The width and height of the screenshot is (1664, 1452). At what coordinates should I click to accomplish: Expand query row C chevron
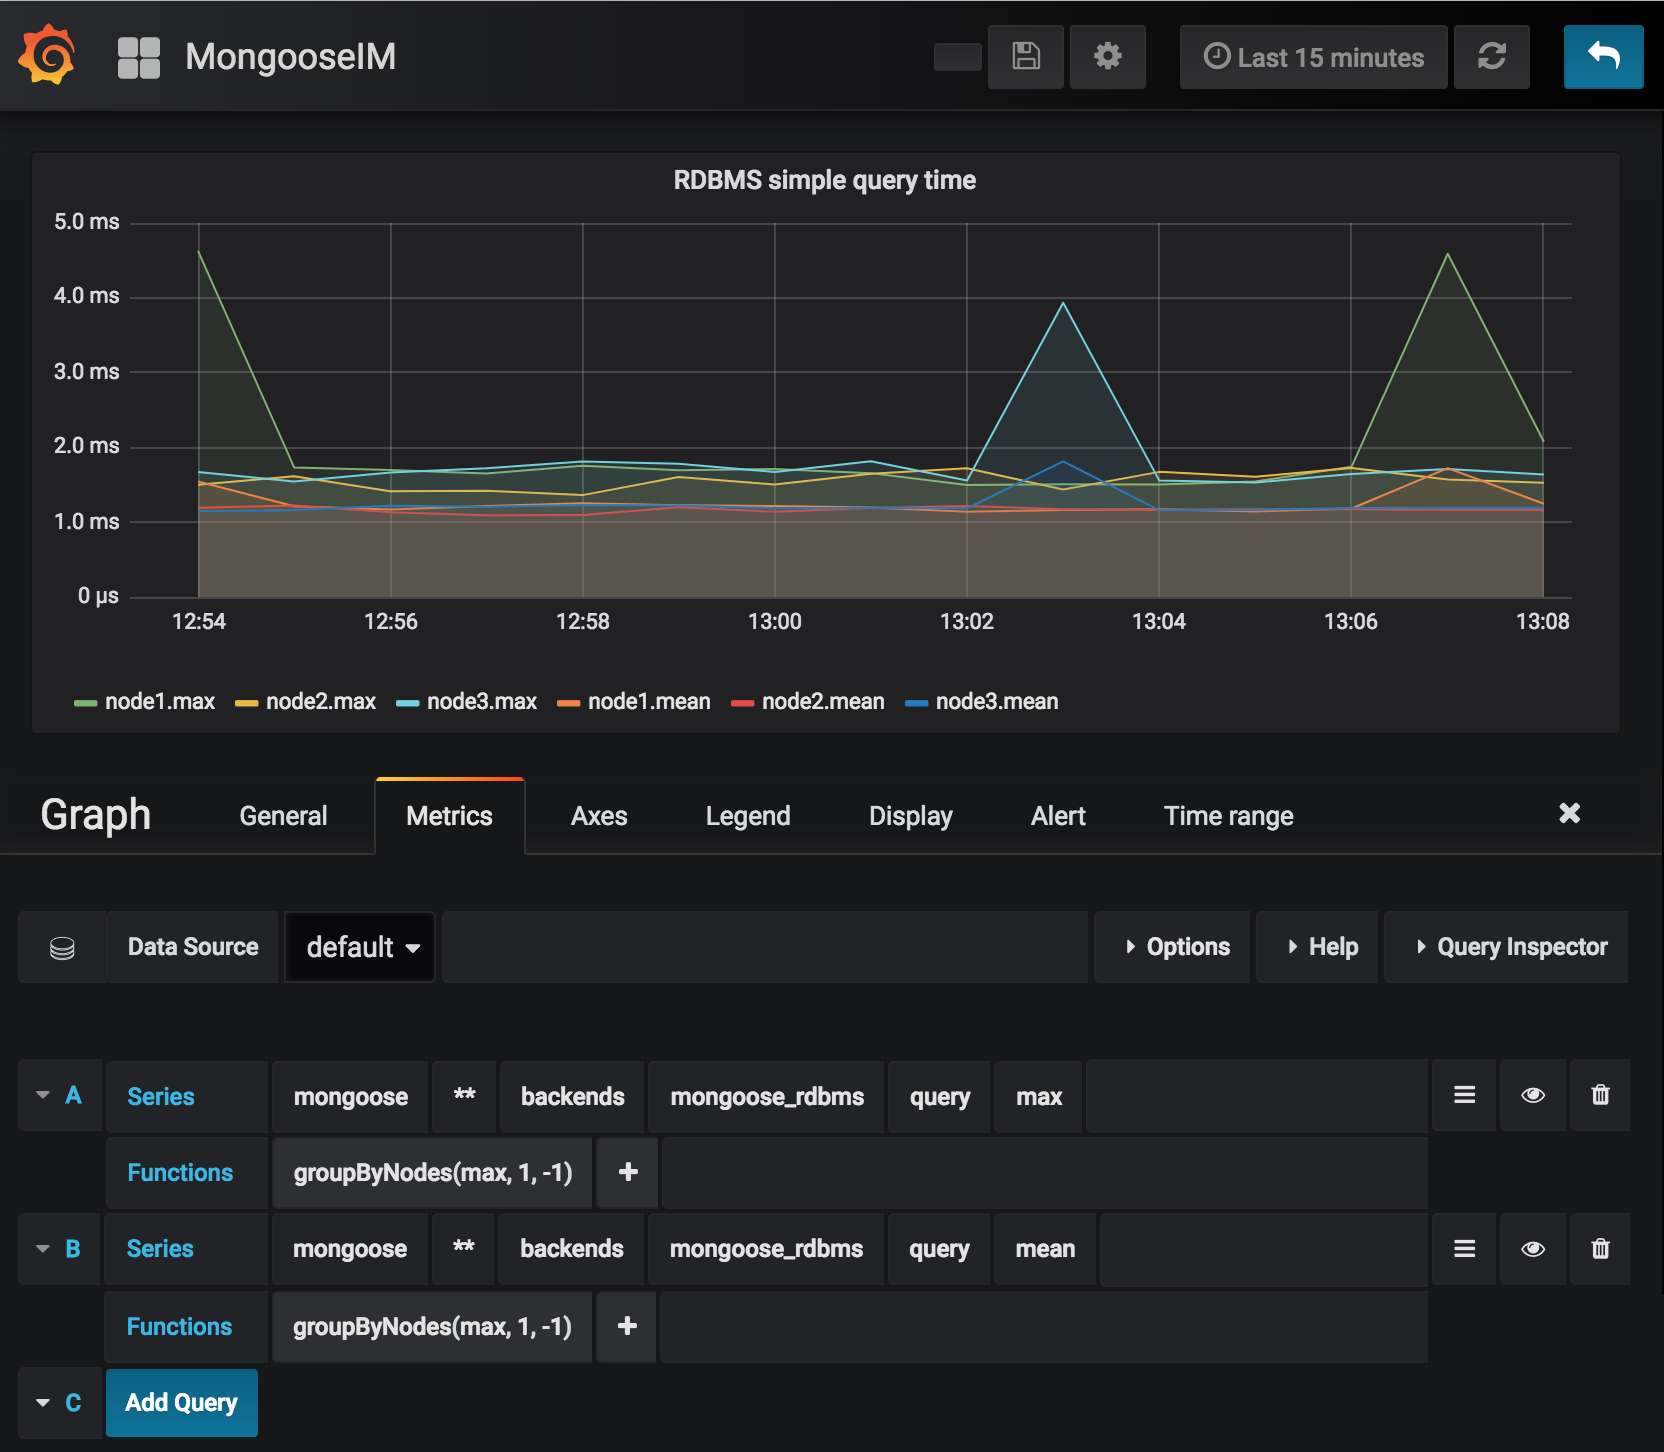pos(42,1403)
